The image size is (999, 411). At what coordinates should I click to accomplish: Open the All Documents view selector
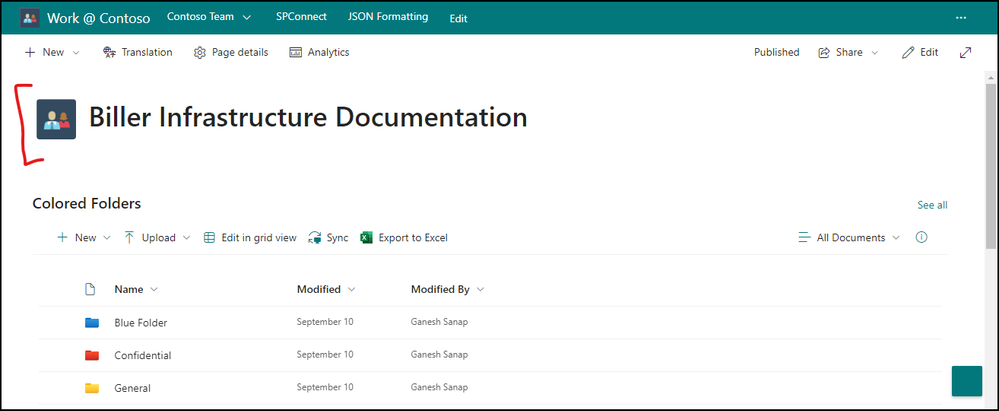849,238
